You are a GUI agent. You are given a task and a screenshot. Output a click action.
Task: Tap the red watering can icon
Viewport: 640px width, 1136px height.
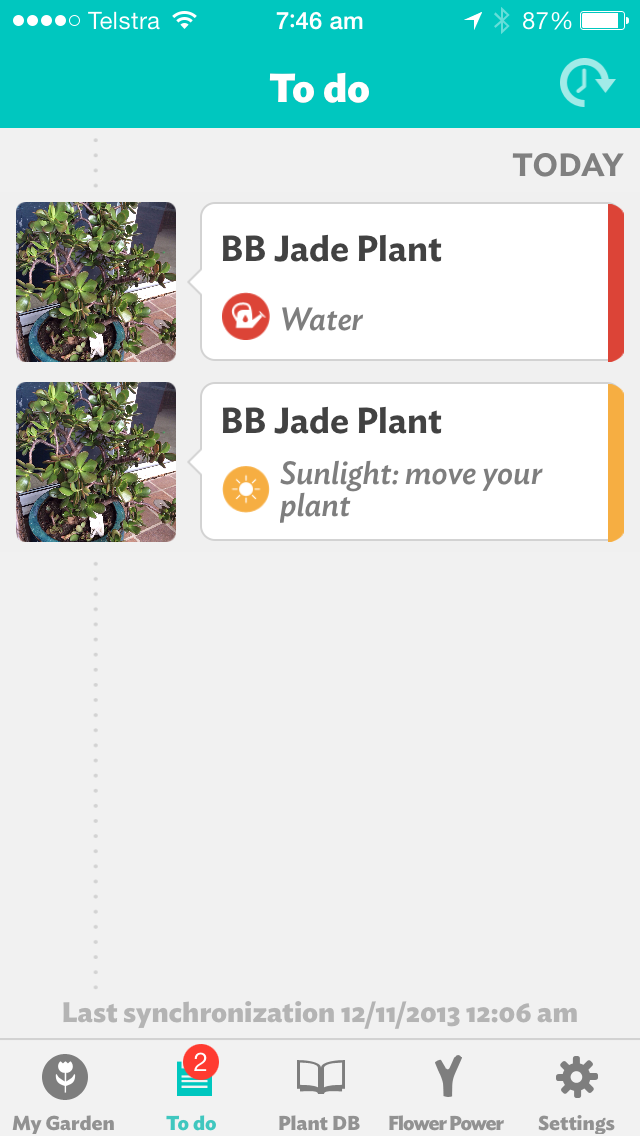tap(245, 317)
